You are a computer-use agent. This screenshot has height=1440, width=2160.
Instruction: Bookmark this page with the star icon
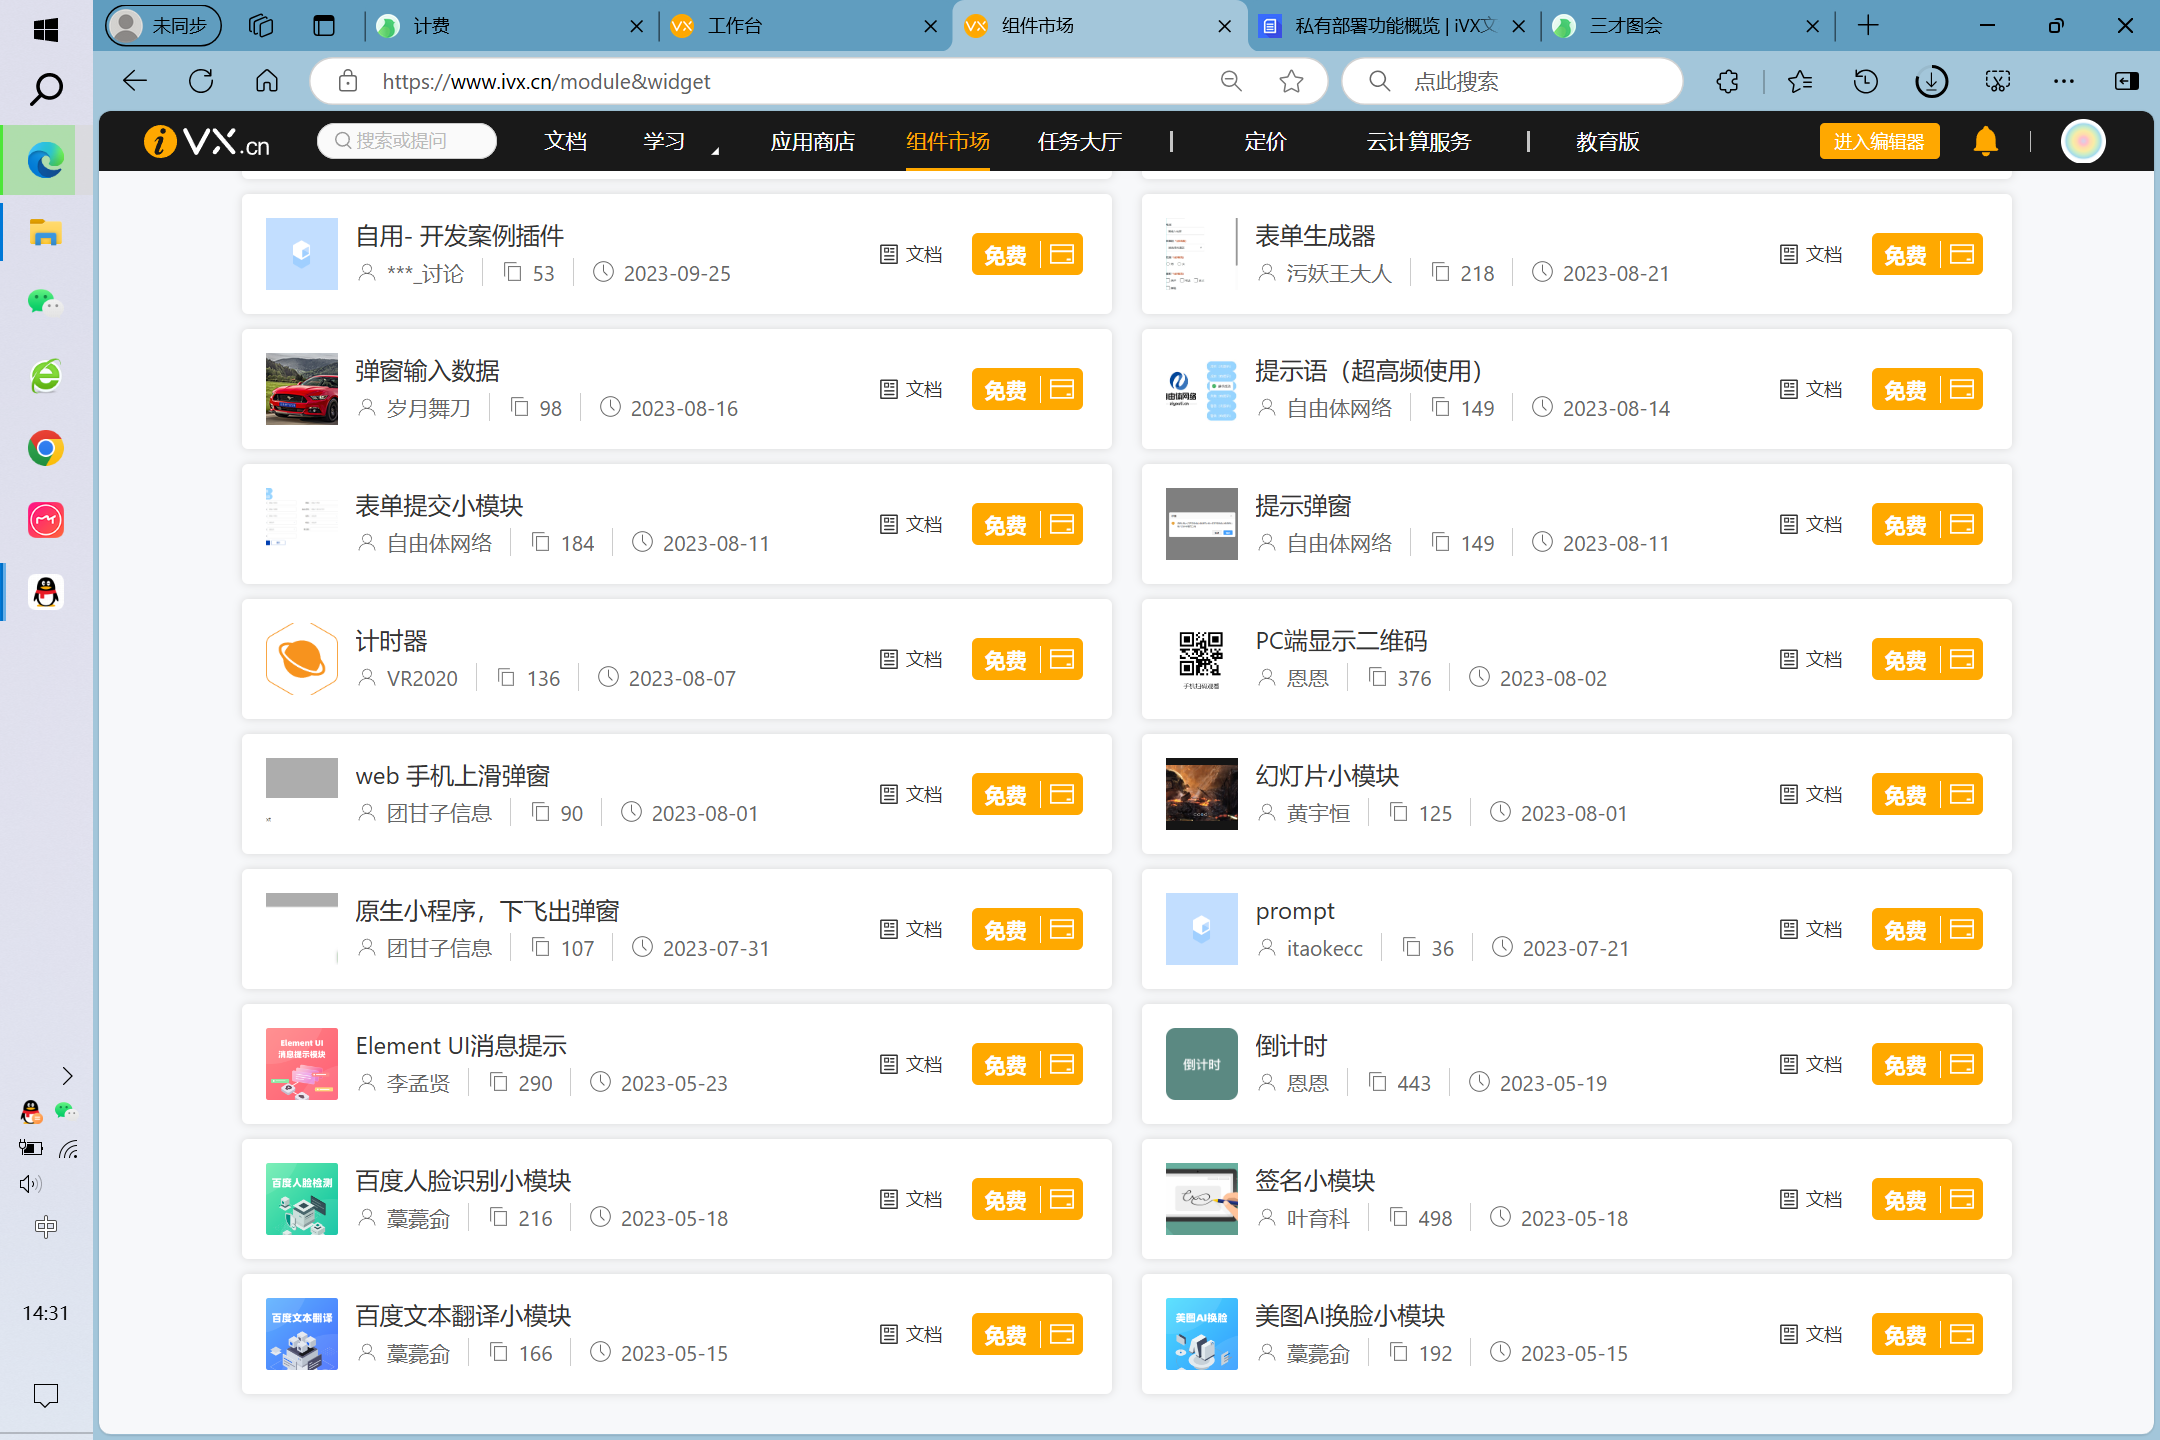click(1291, 81)
